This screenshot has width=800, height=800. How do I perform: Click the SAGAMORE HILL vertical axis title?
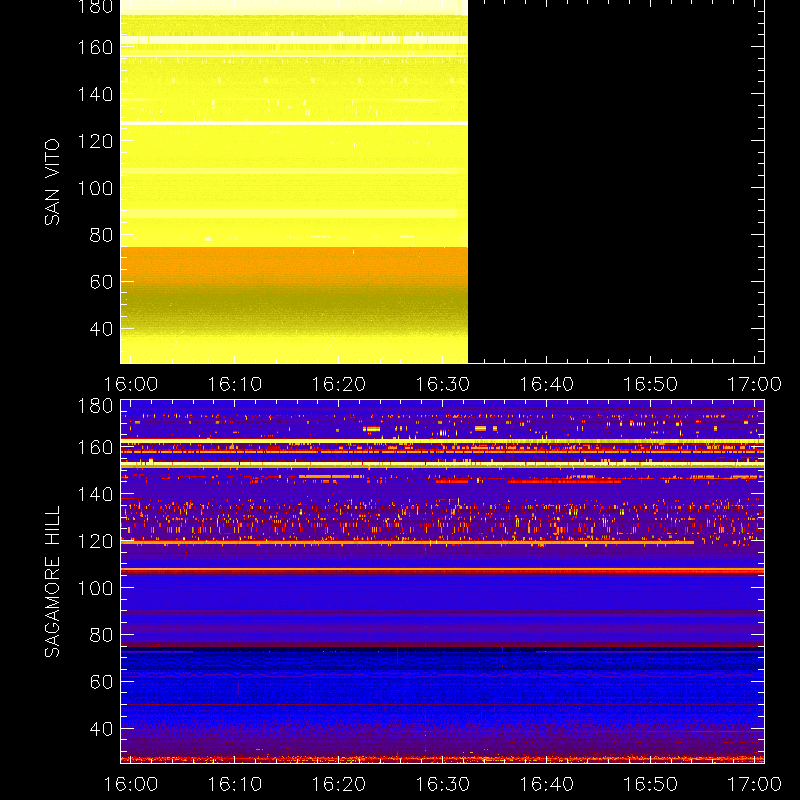[52, 581]
